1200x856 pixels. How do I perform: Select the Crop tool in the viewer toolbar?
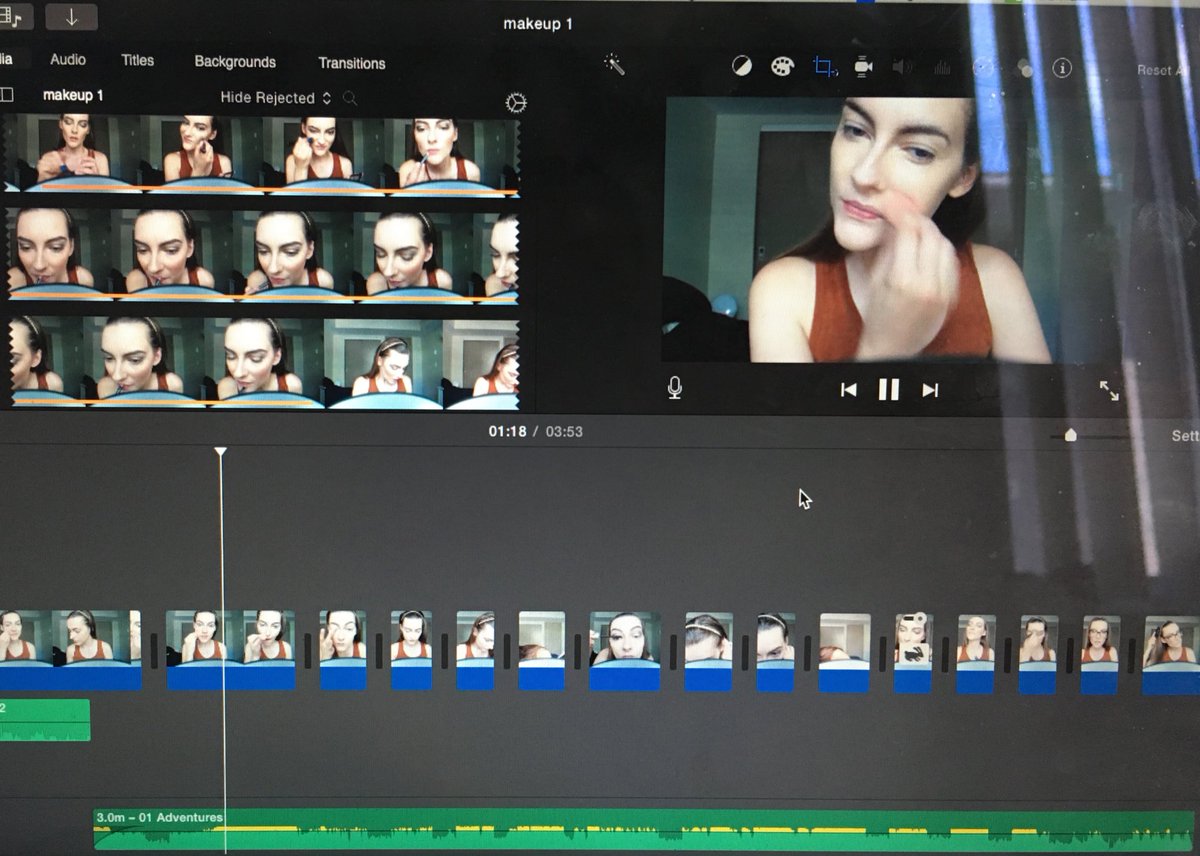tap(824, 65)
